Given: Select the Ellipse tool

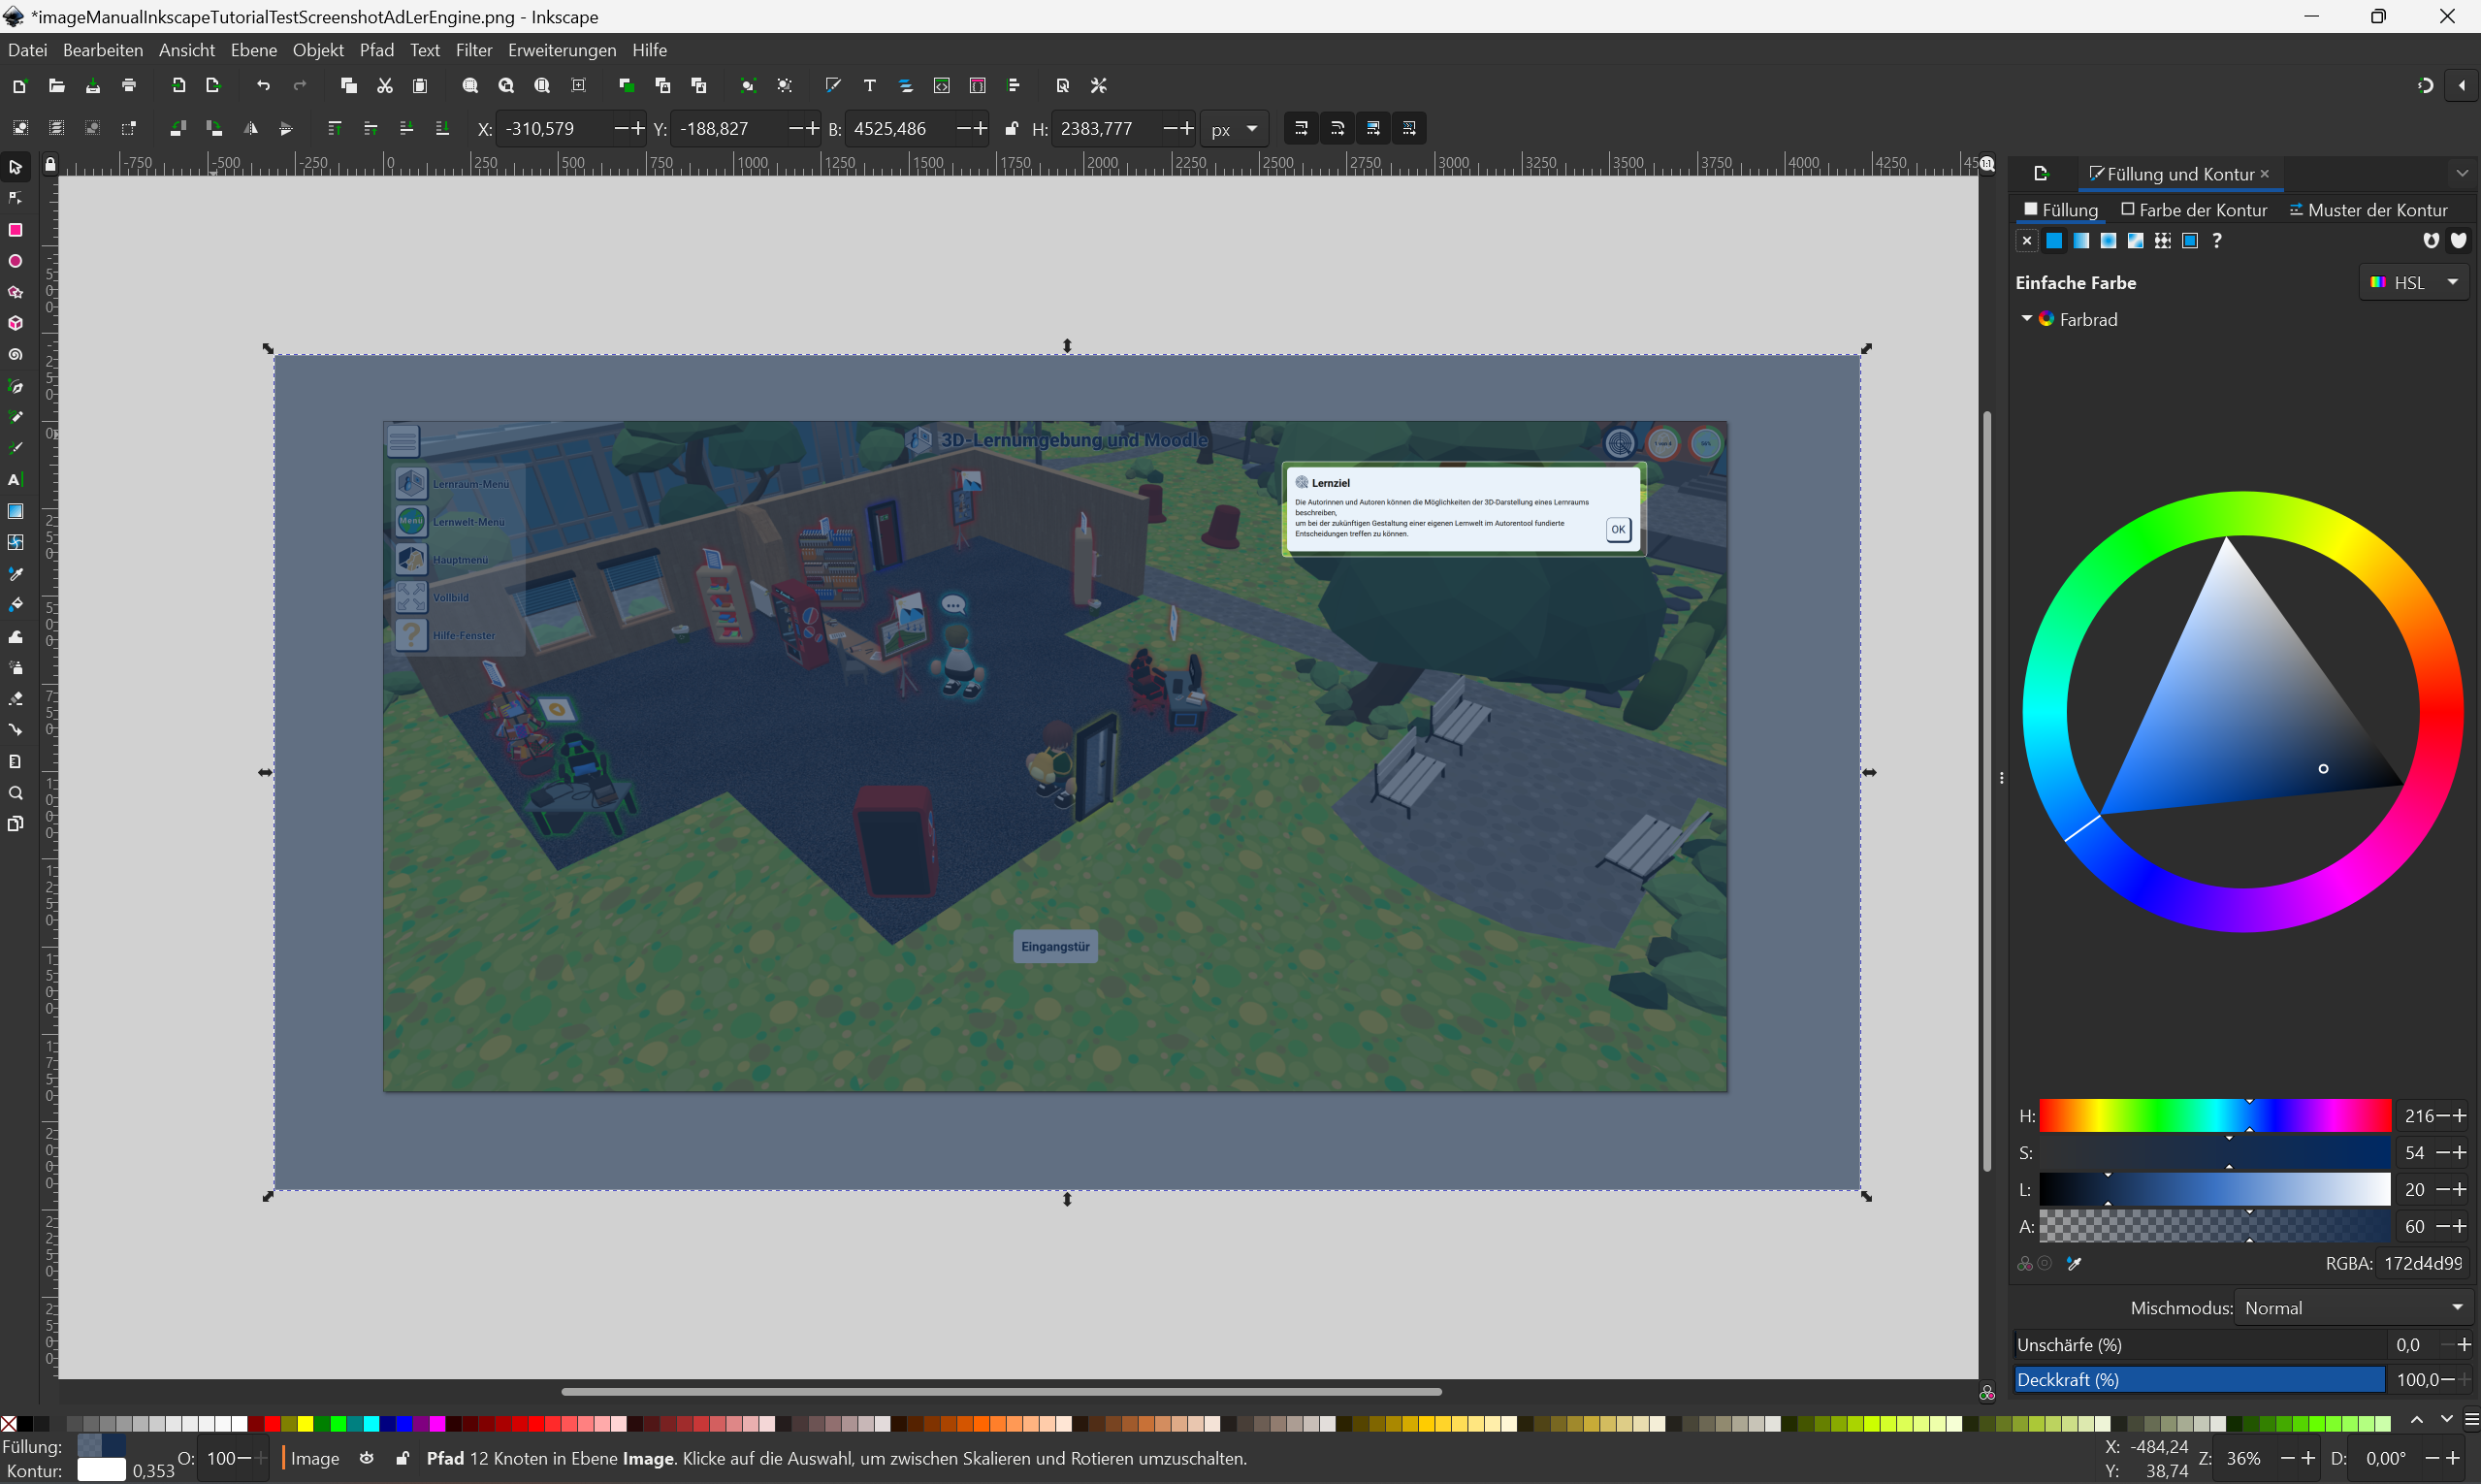Looking at the screenshot, I should pos(15,261).
